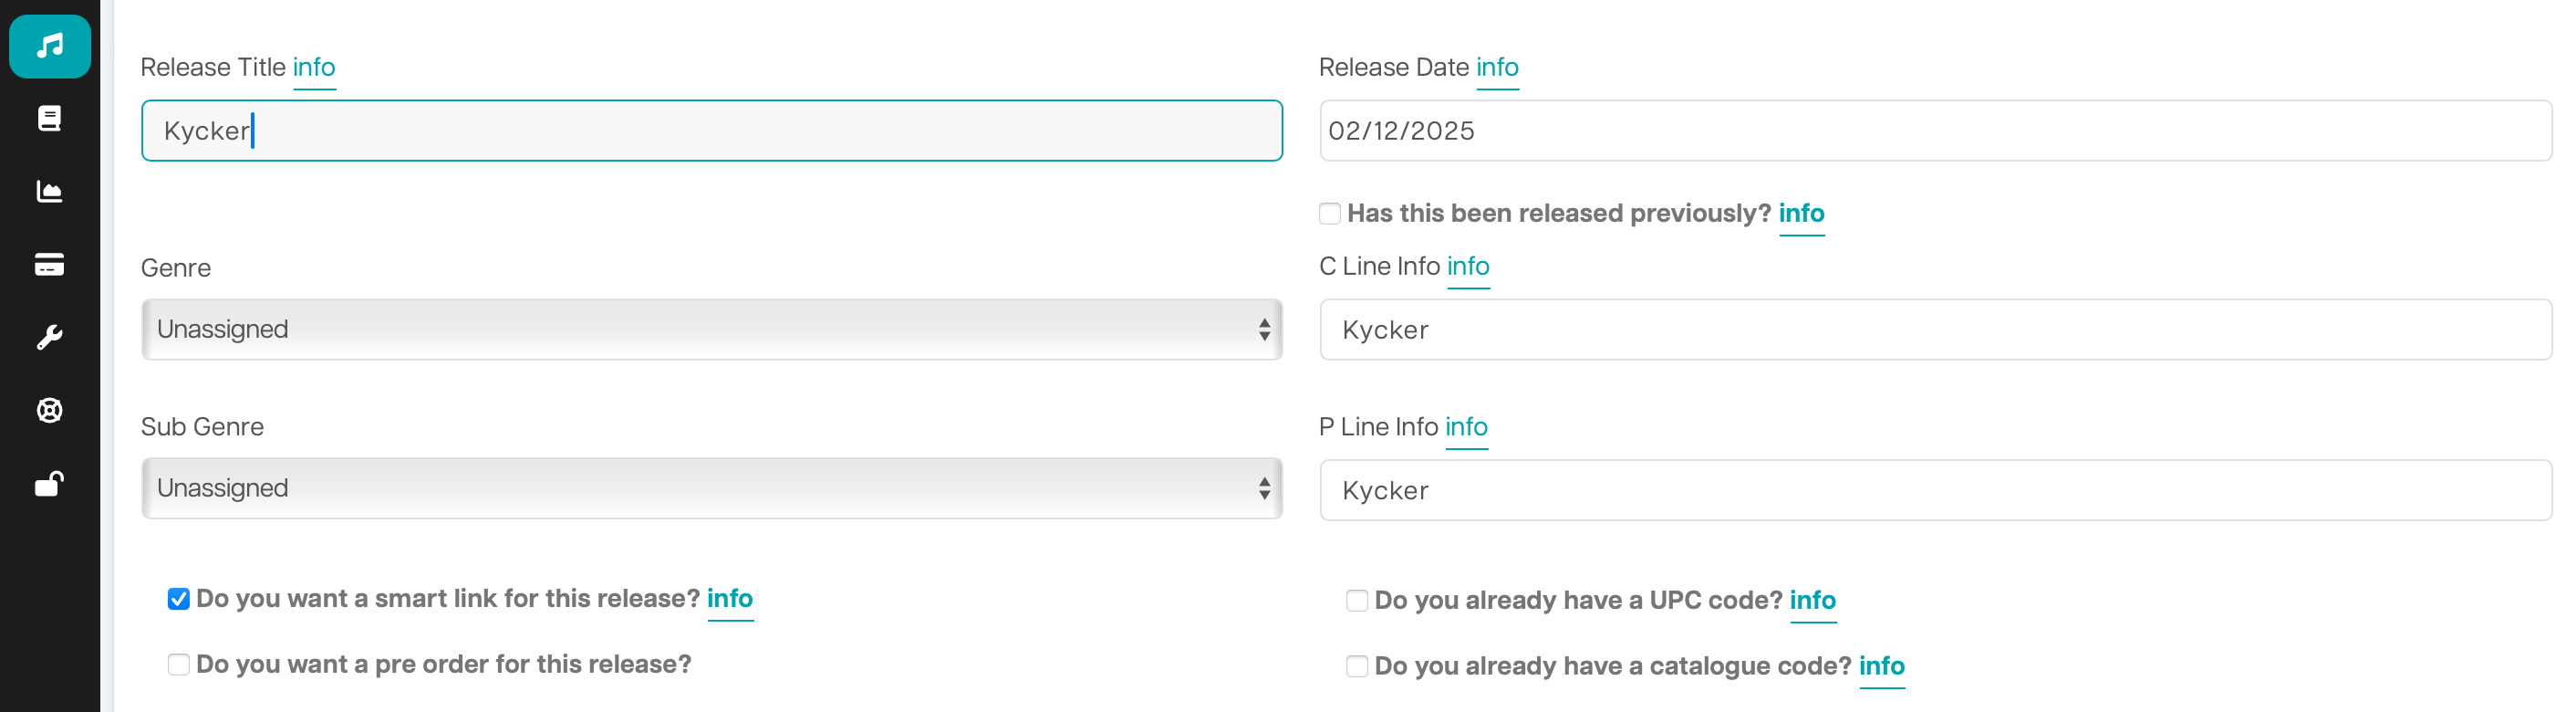Open the payments card icon in sidebar
2576x712 pixels.
49,264
